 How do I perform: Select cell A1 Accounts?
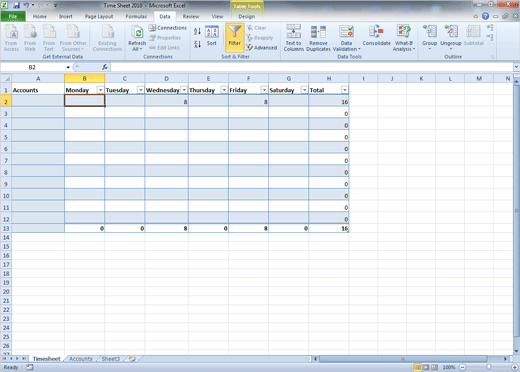point(38,90)
